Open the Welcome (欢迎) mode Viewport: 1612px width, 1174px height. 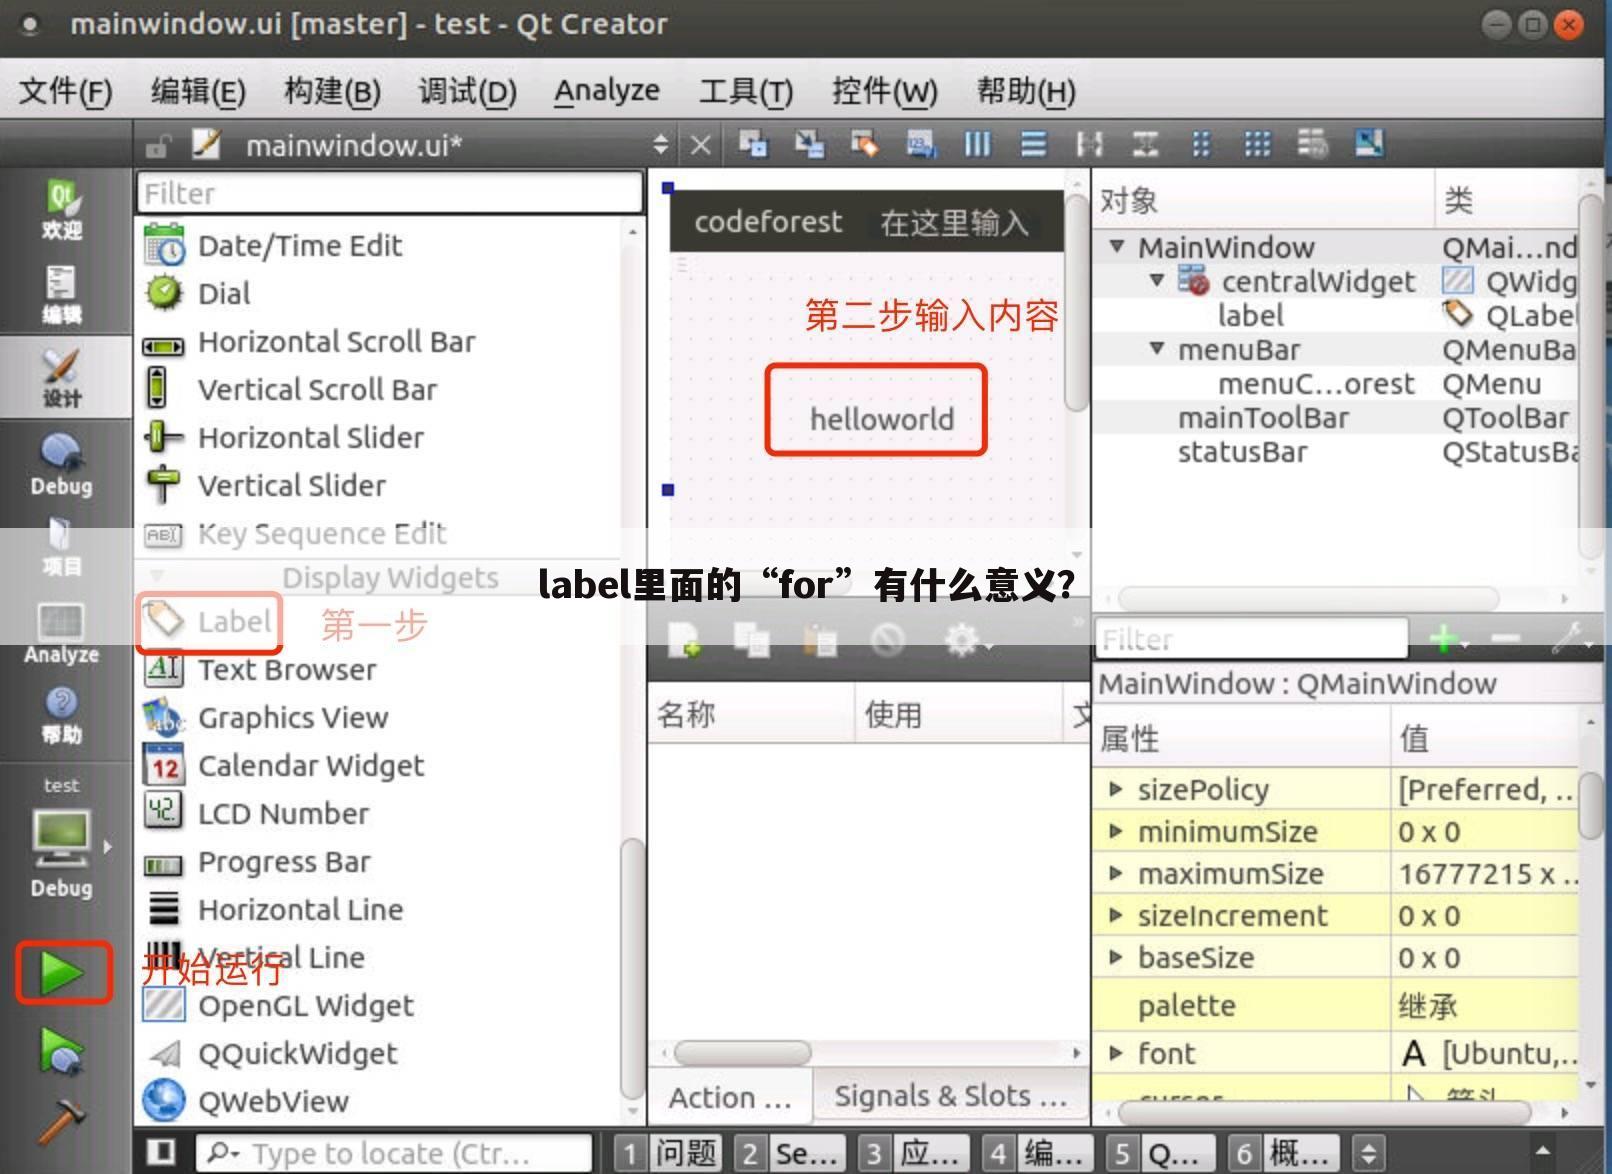click(61, 210)
